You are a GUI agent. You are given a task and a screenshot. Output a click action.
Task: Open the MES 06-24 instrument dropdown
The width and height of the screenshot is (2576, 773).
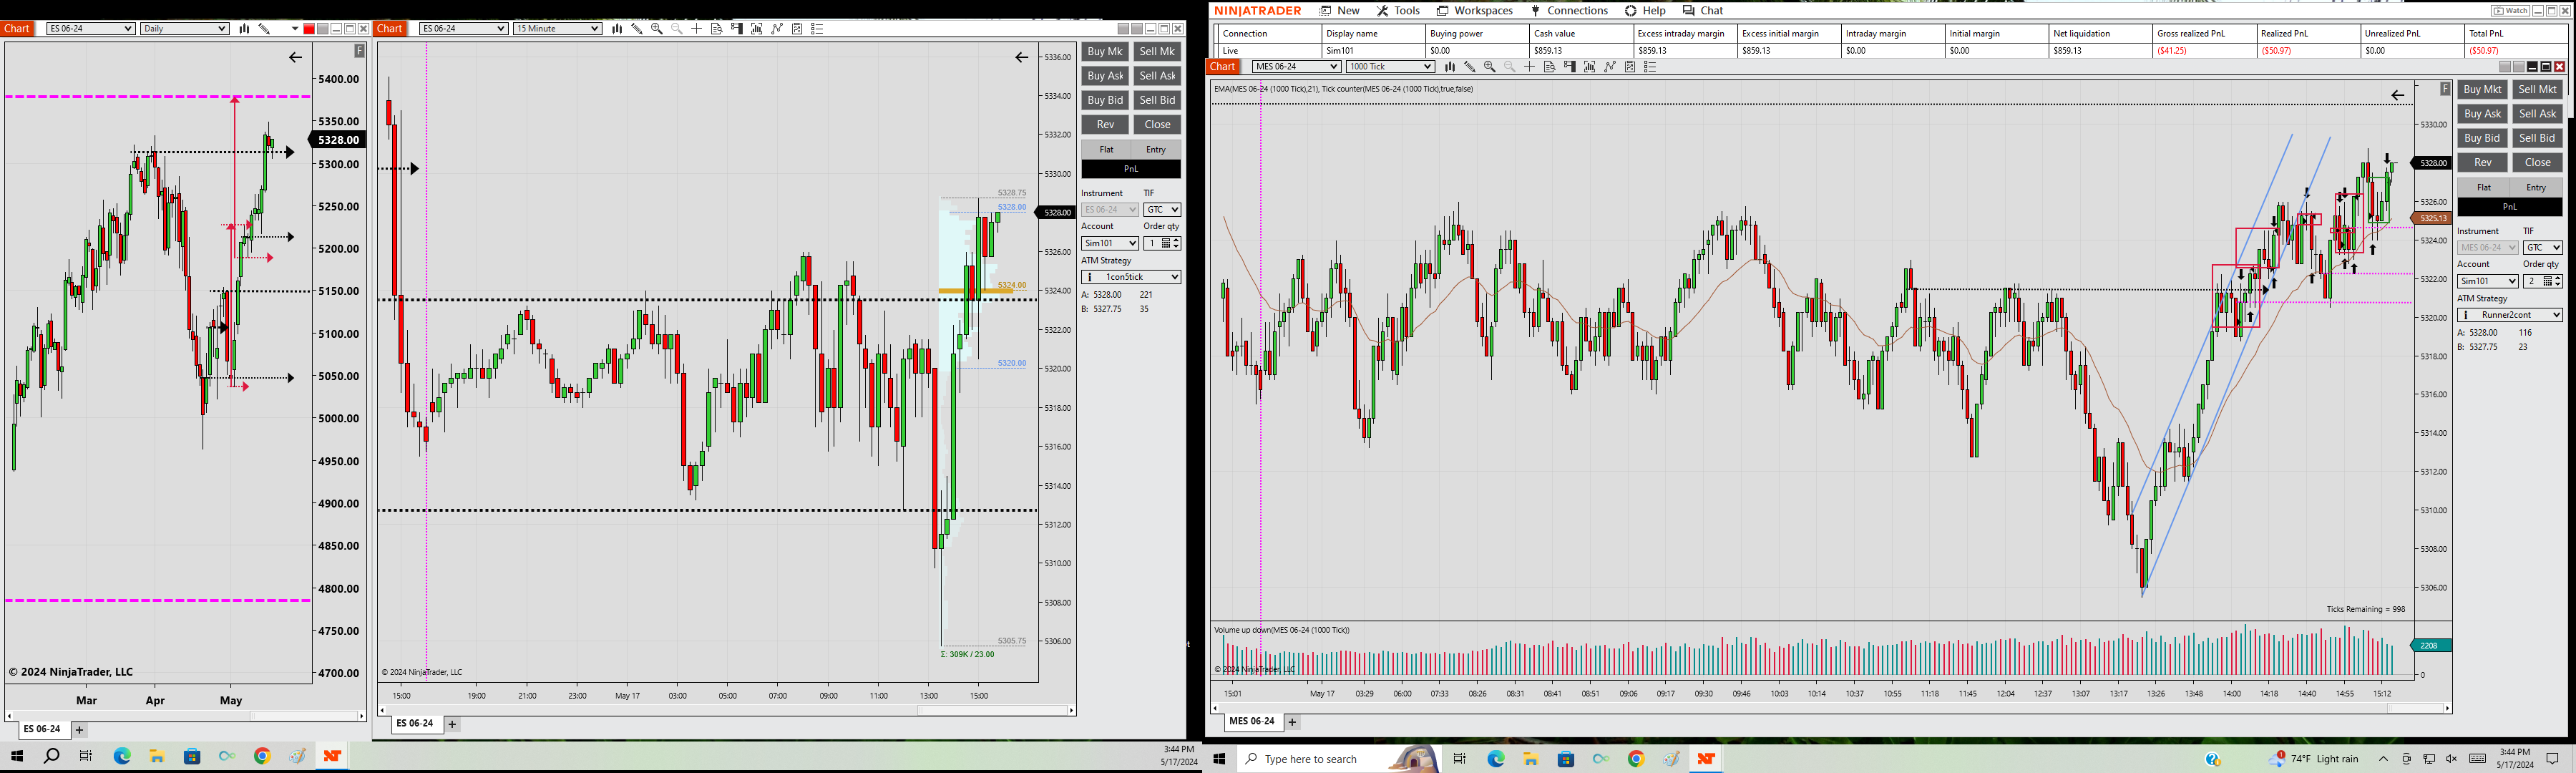coord(1297,67)
